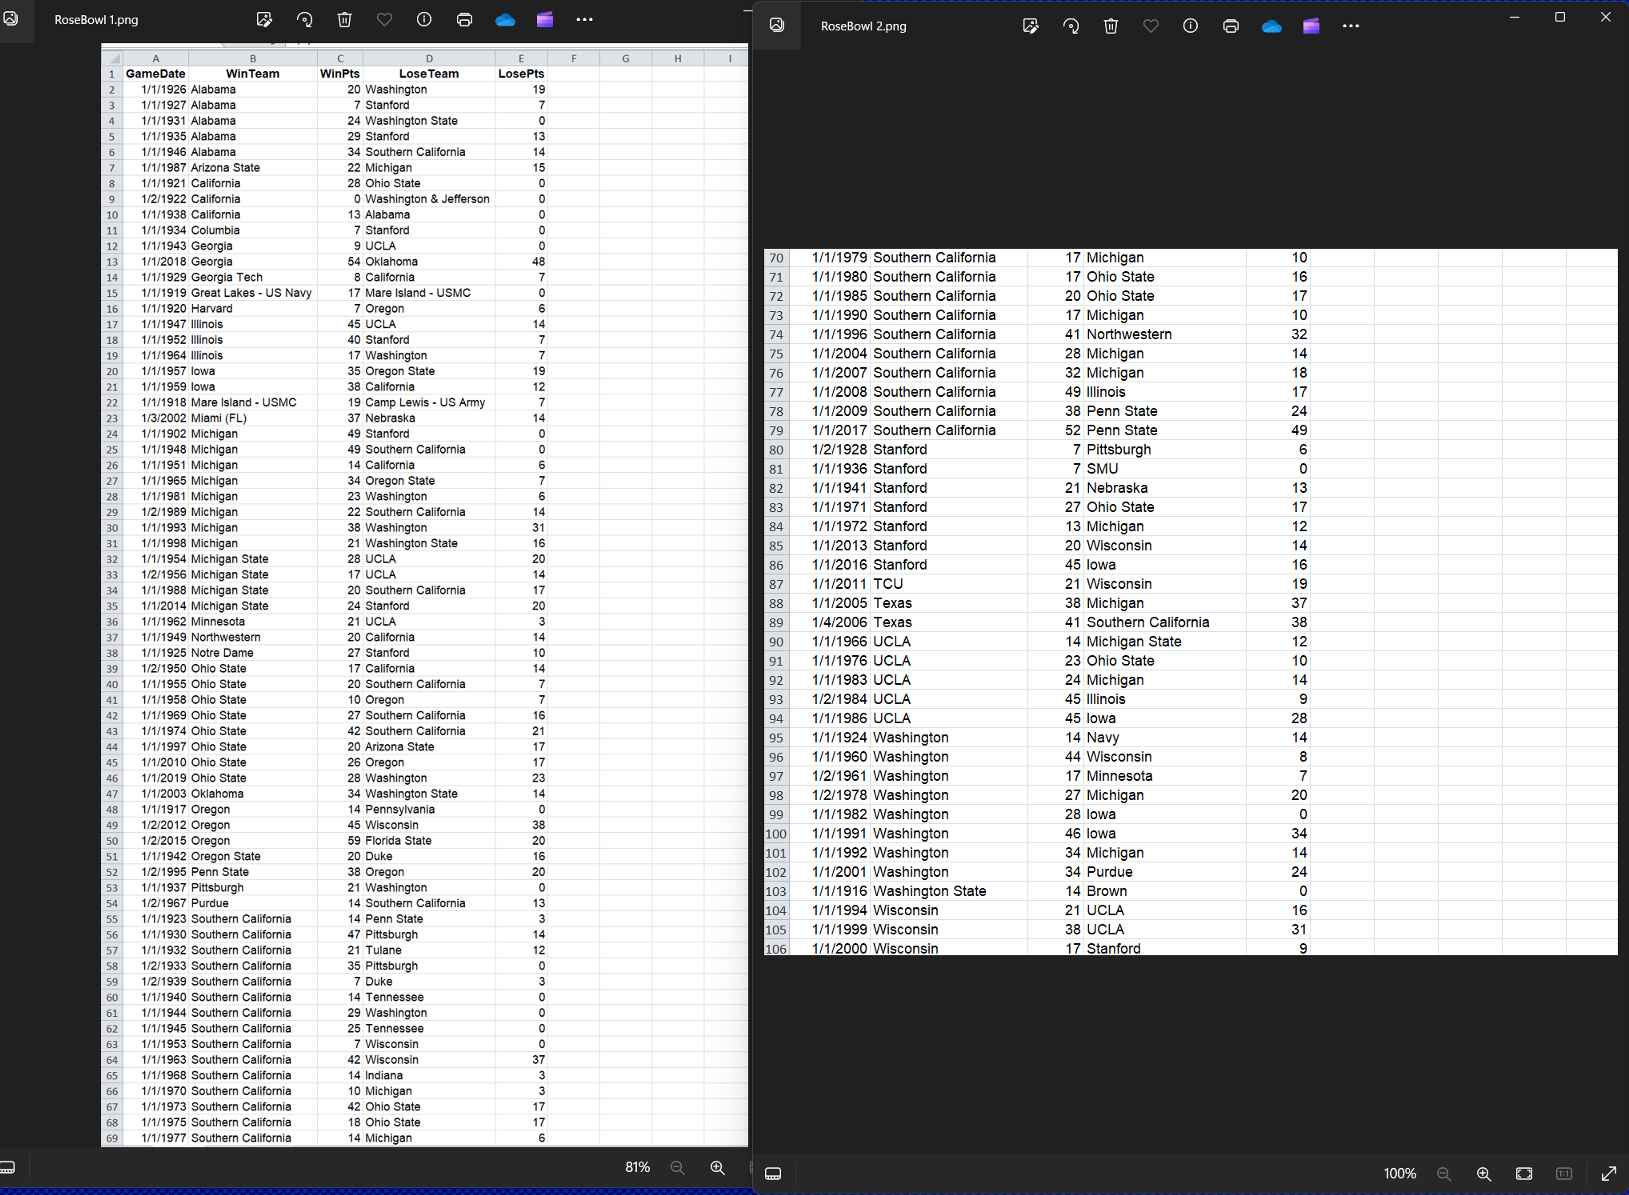Select the Georgia Tech cell

pos(253,277)
